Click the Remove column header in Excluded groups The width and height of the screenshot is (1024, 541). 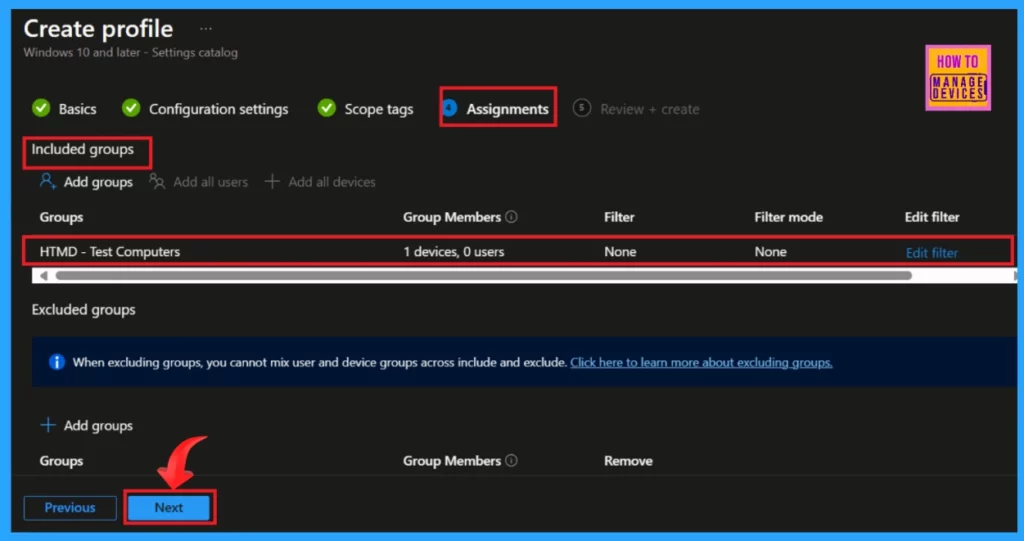click(628, 461)
